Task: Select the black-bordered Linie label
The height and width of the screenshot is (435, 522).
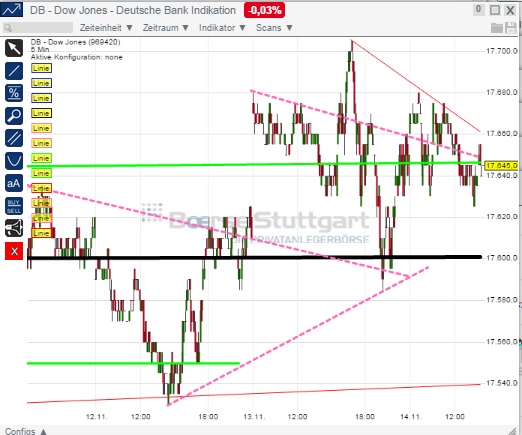Action: click(x=41, y=113)
